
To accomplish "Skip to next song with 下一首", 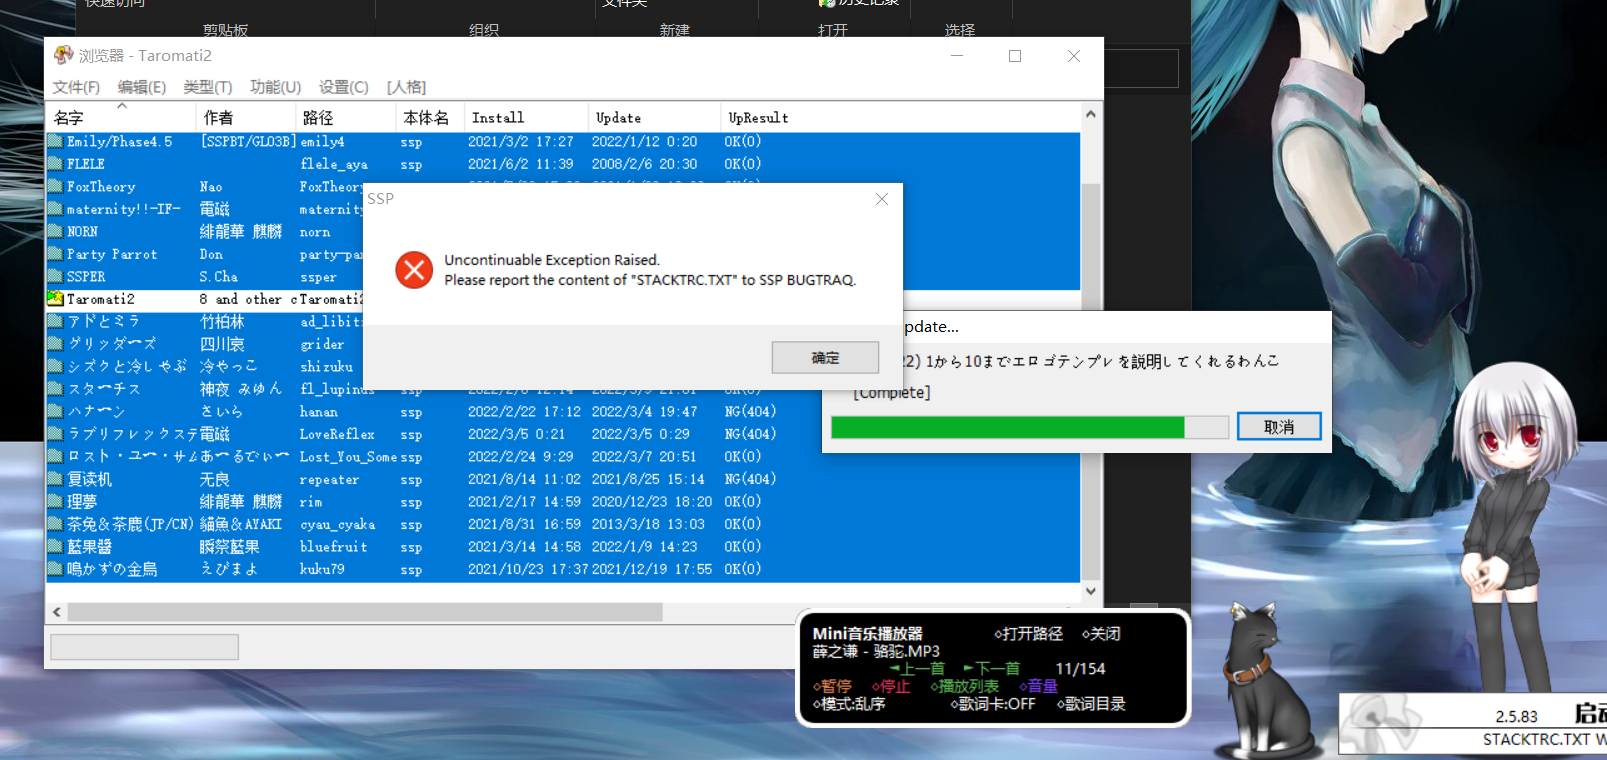I will (x=991, y=668).
